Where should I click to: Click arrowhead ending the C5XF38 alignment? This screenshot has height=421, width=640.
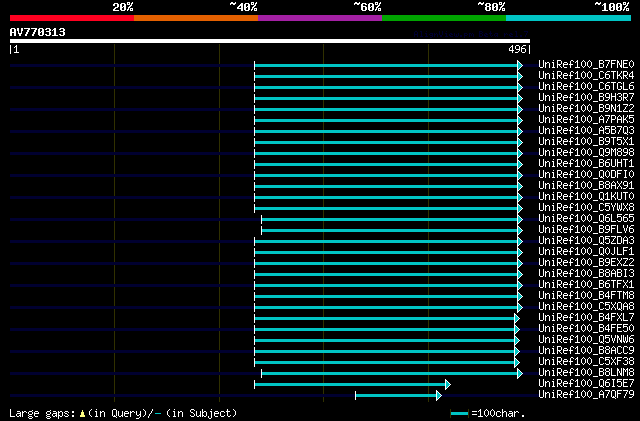click(517, 363)
